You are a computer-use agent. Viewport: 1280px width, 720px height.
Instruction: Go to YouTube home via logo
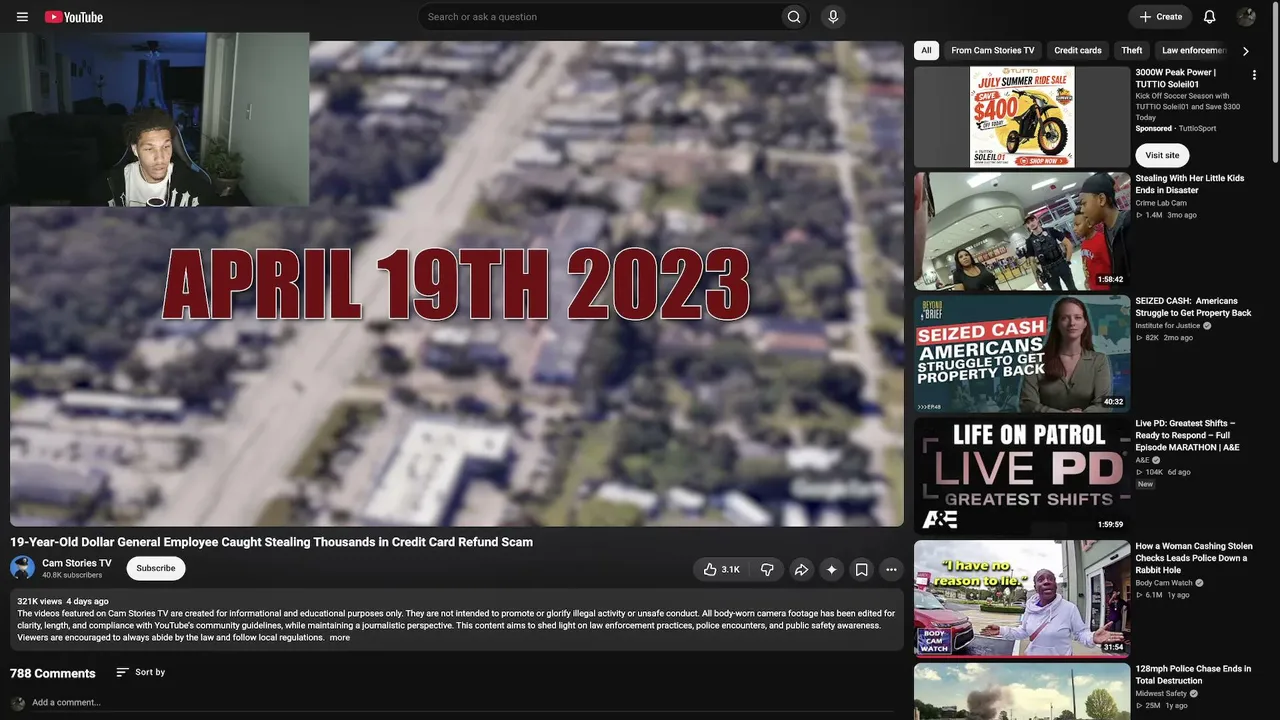74,17
